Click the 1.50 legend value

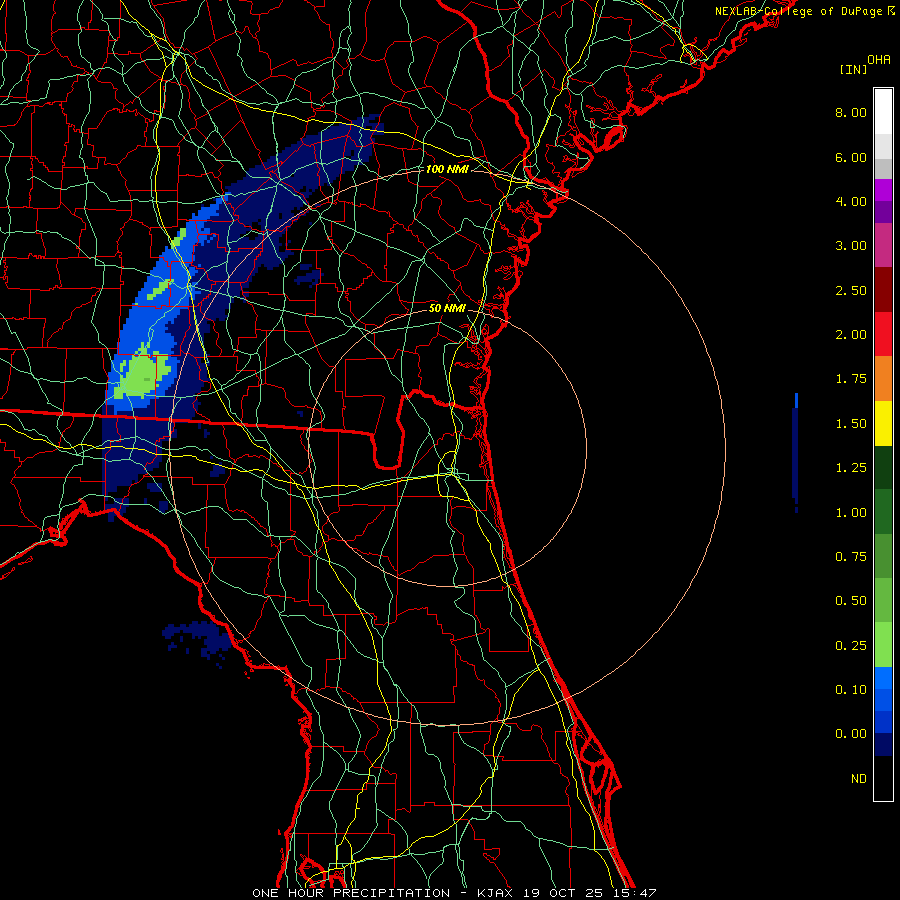(x=851, y=424)
